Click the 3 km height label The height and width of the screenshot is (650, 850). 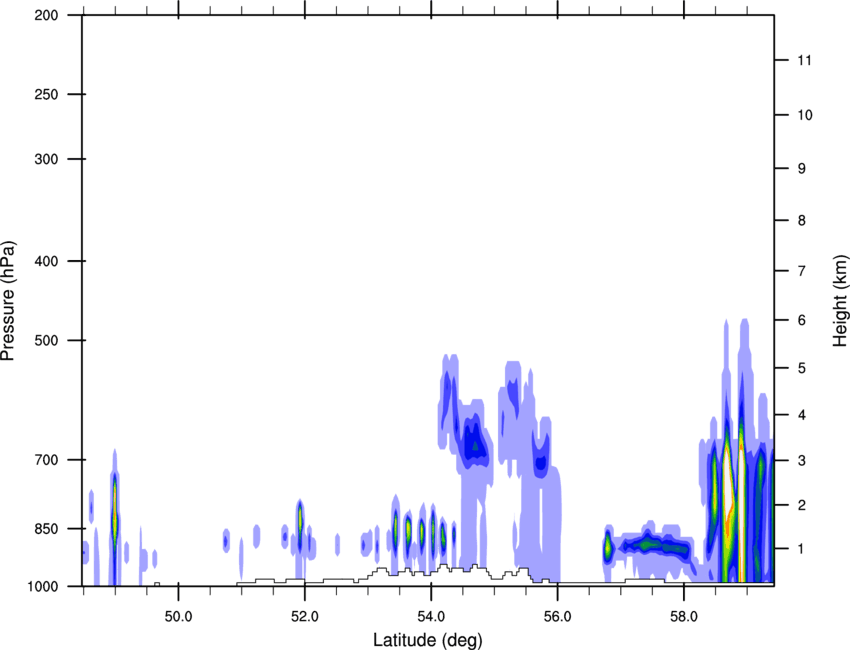802,461
